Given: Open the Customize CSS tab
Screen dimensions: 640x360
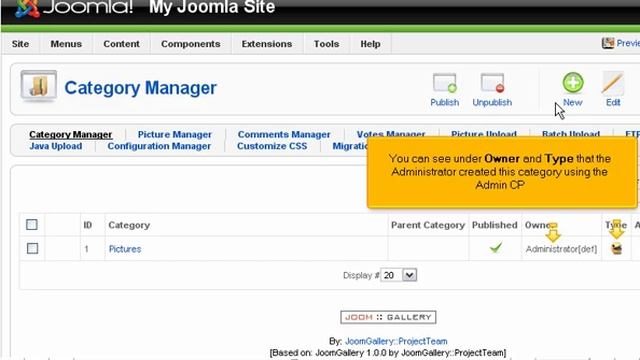Looking at the screenshot, I should pos(272,146).
